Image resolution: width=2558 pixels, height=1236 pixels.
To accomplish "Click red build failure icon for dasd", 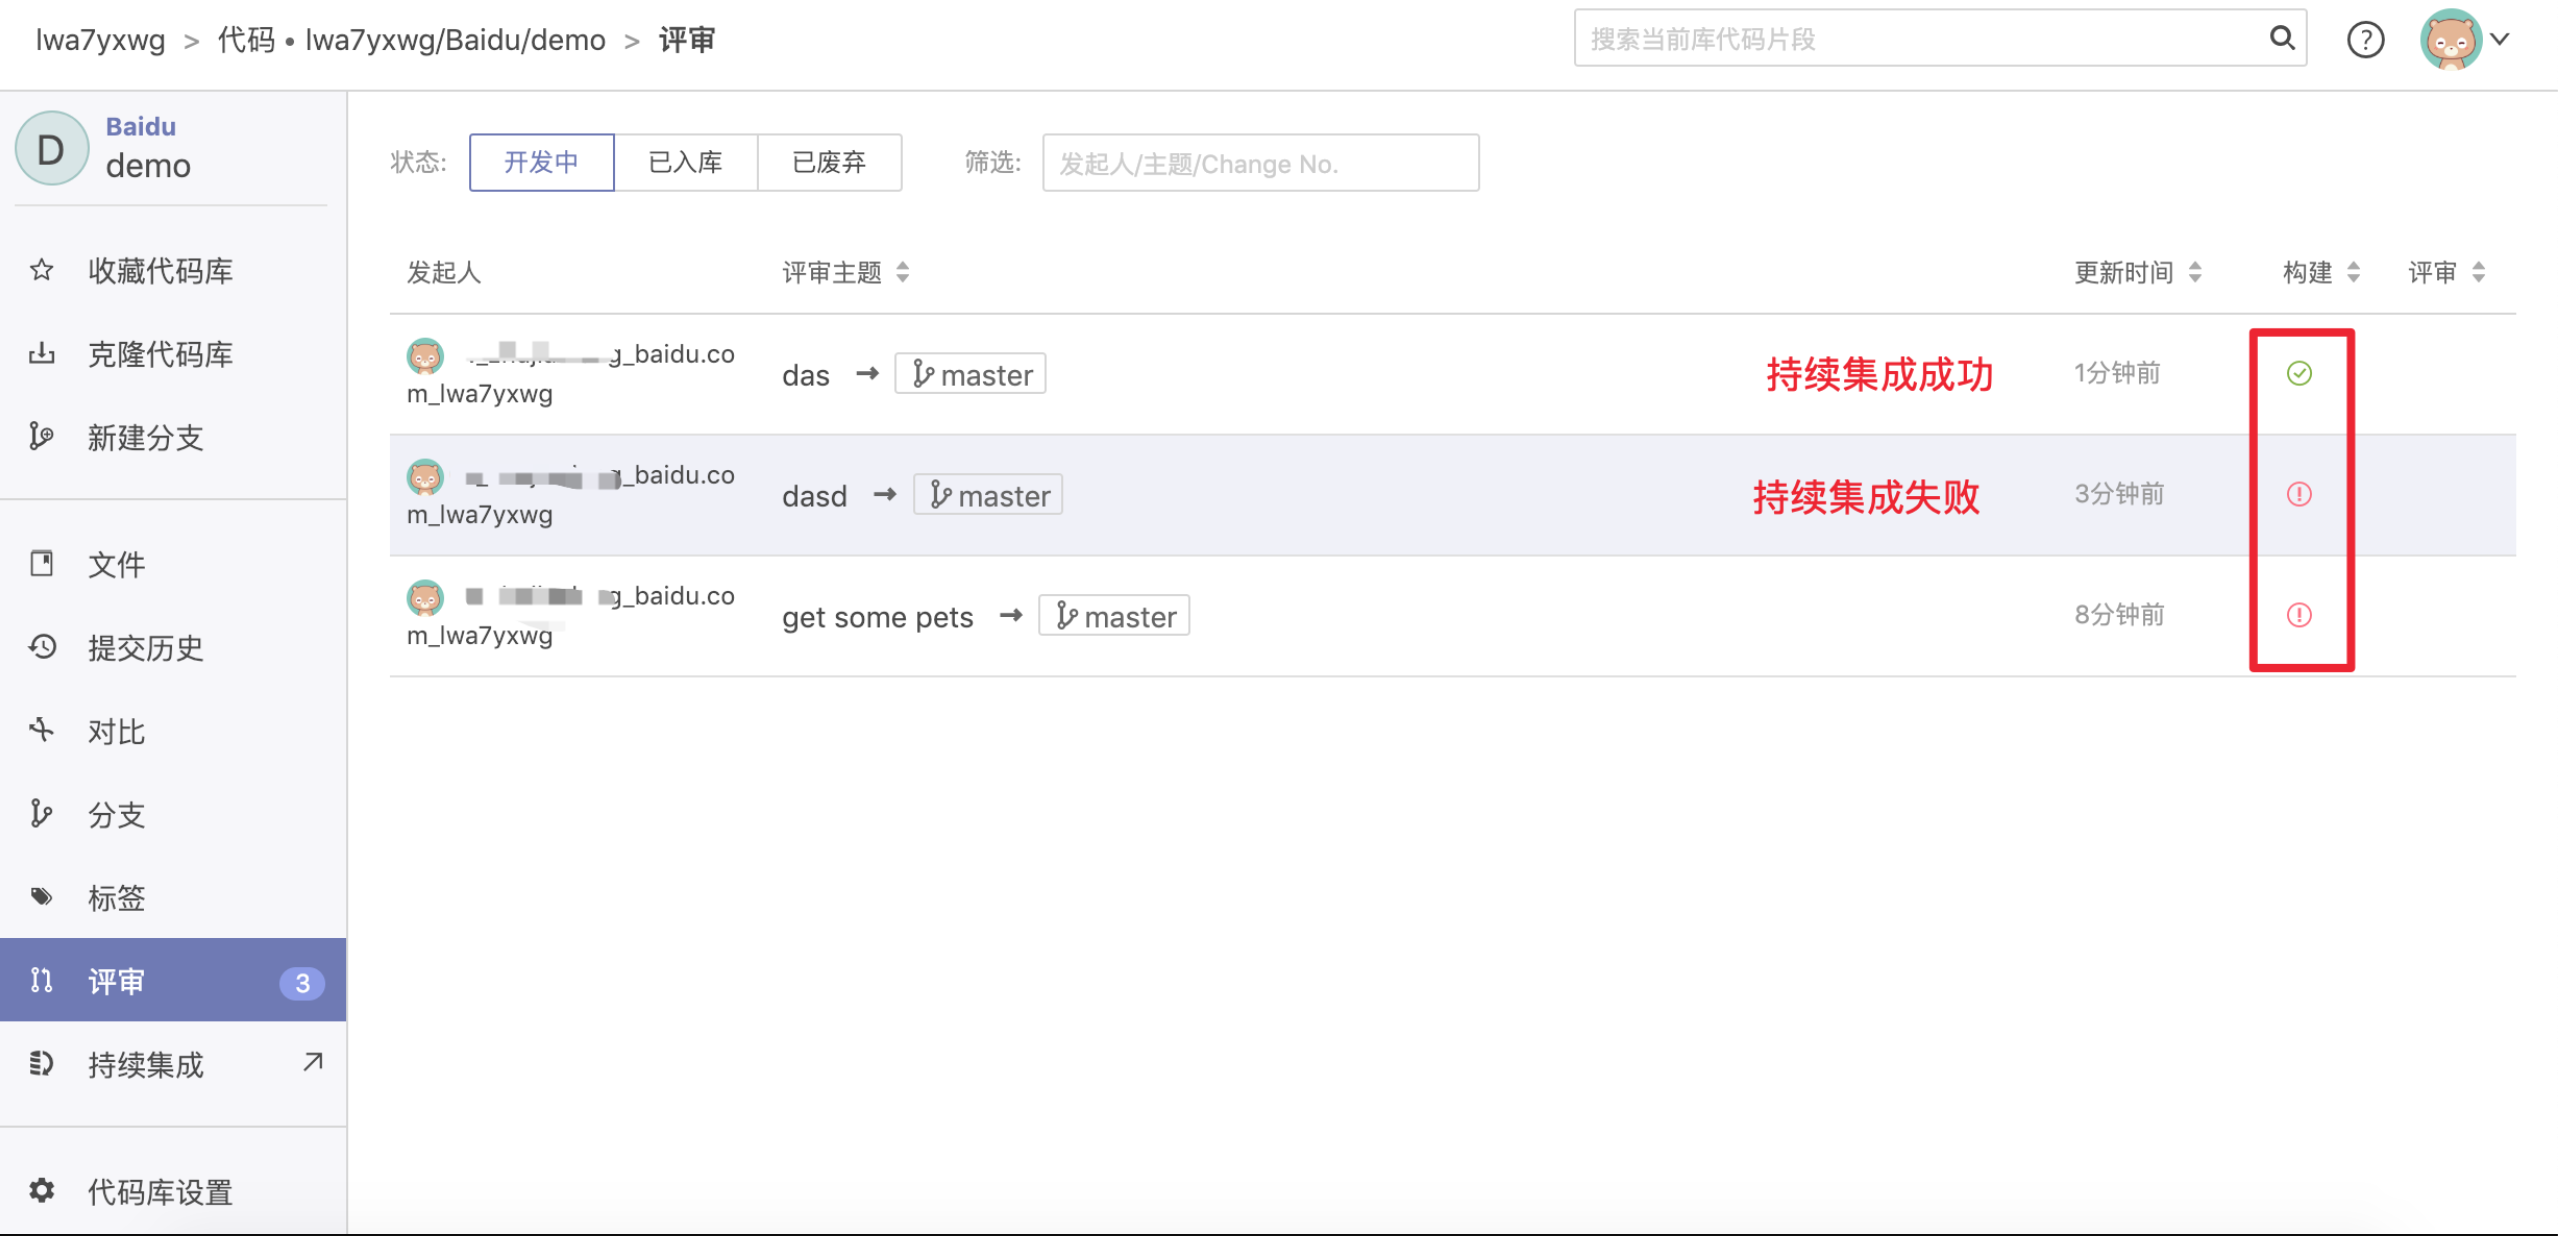I will [2299, 494].
